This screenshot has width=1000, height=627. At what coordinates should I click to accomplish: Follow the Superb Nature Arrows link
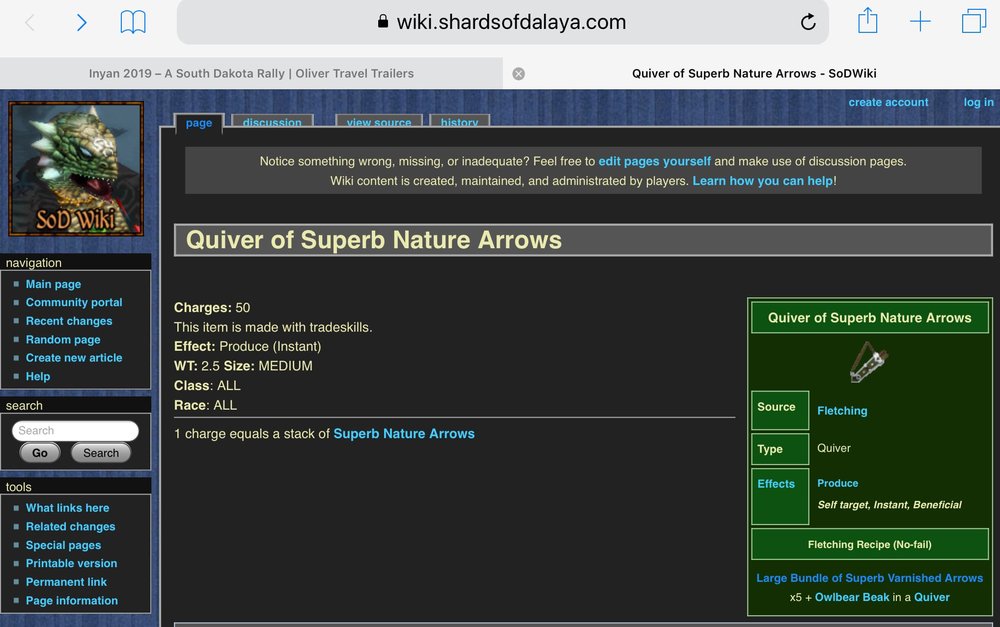404,434
